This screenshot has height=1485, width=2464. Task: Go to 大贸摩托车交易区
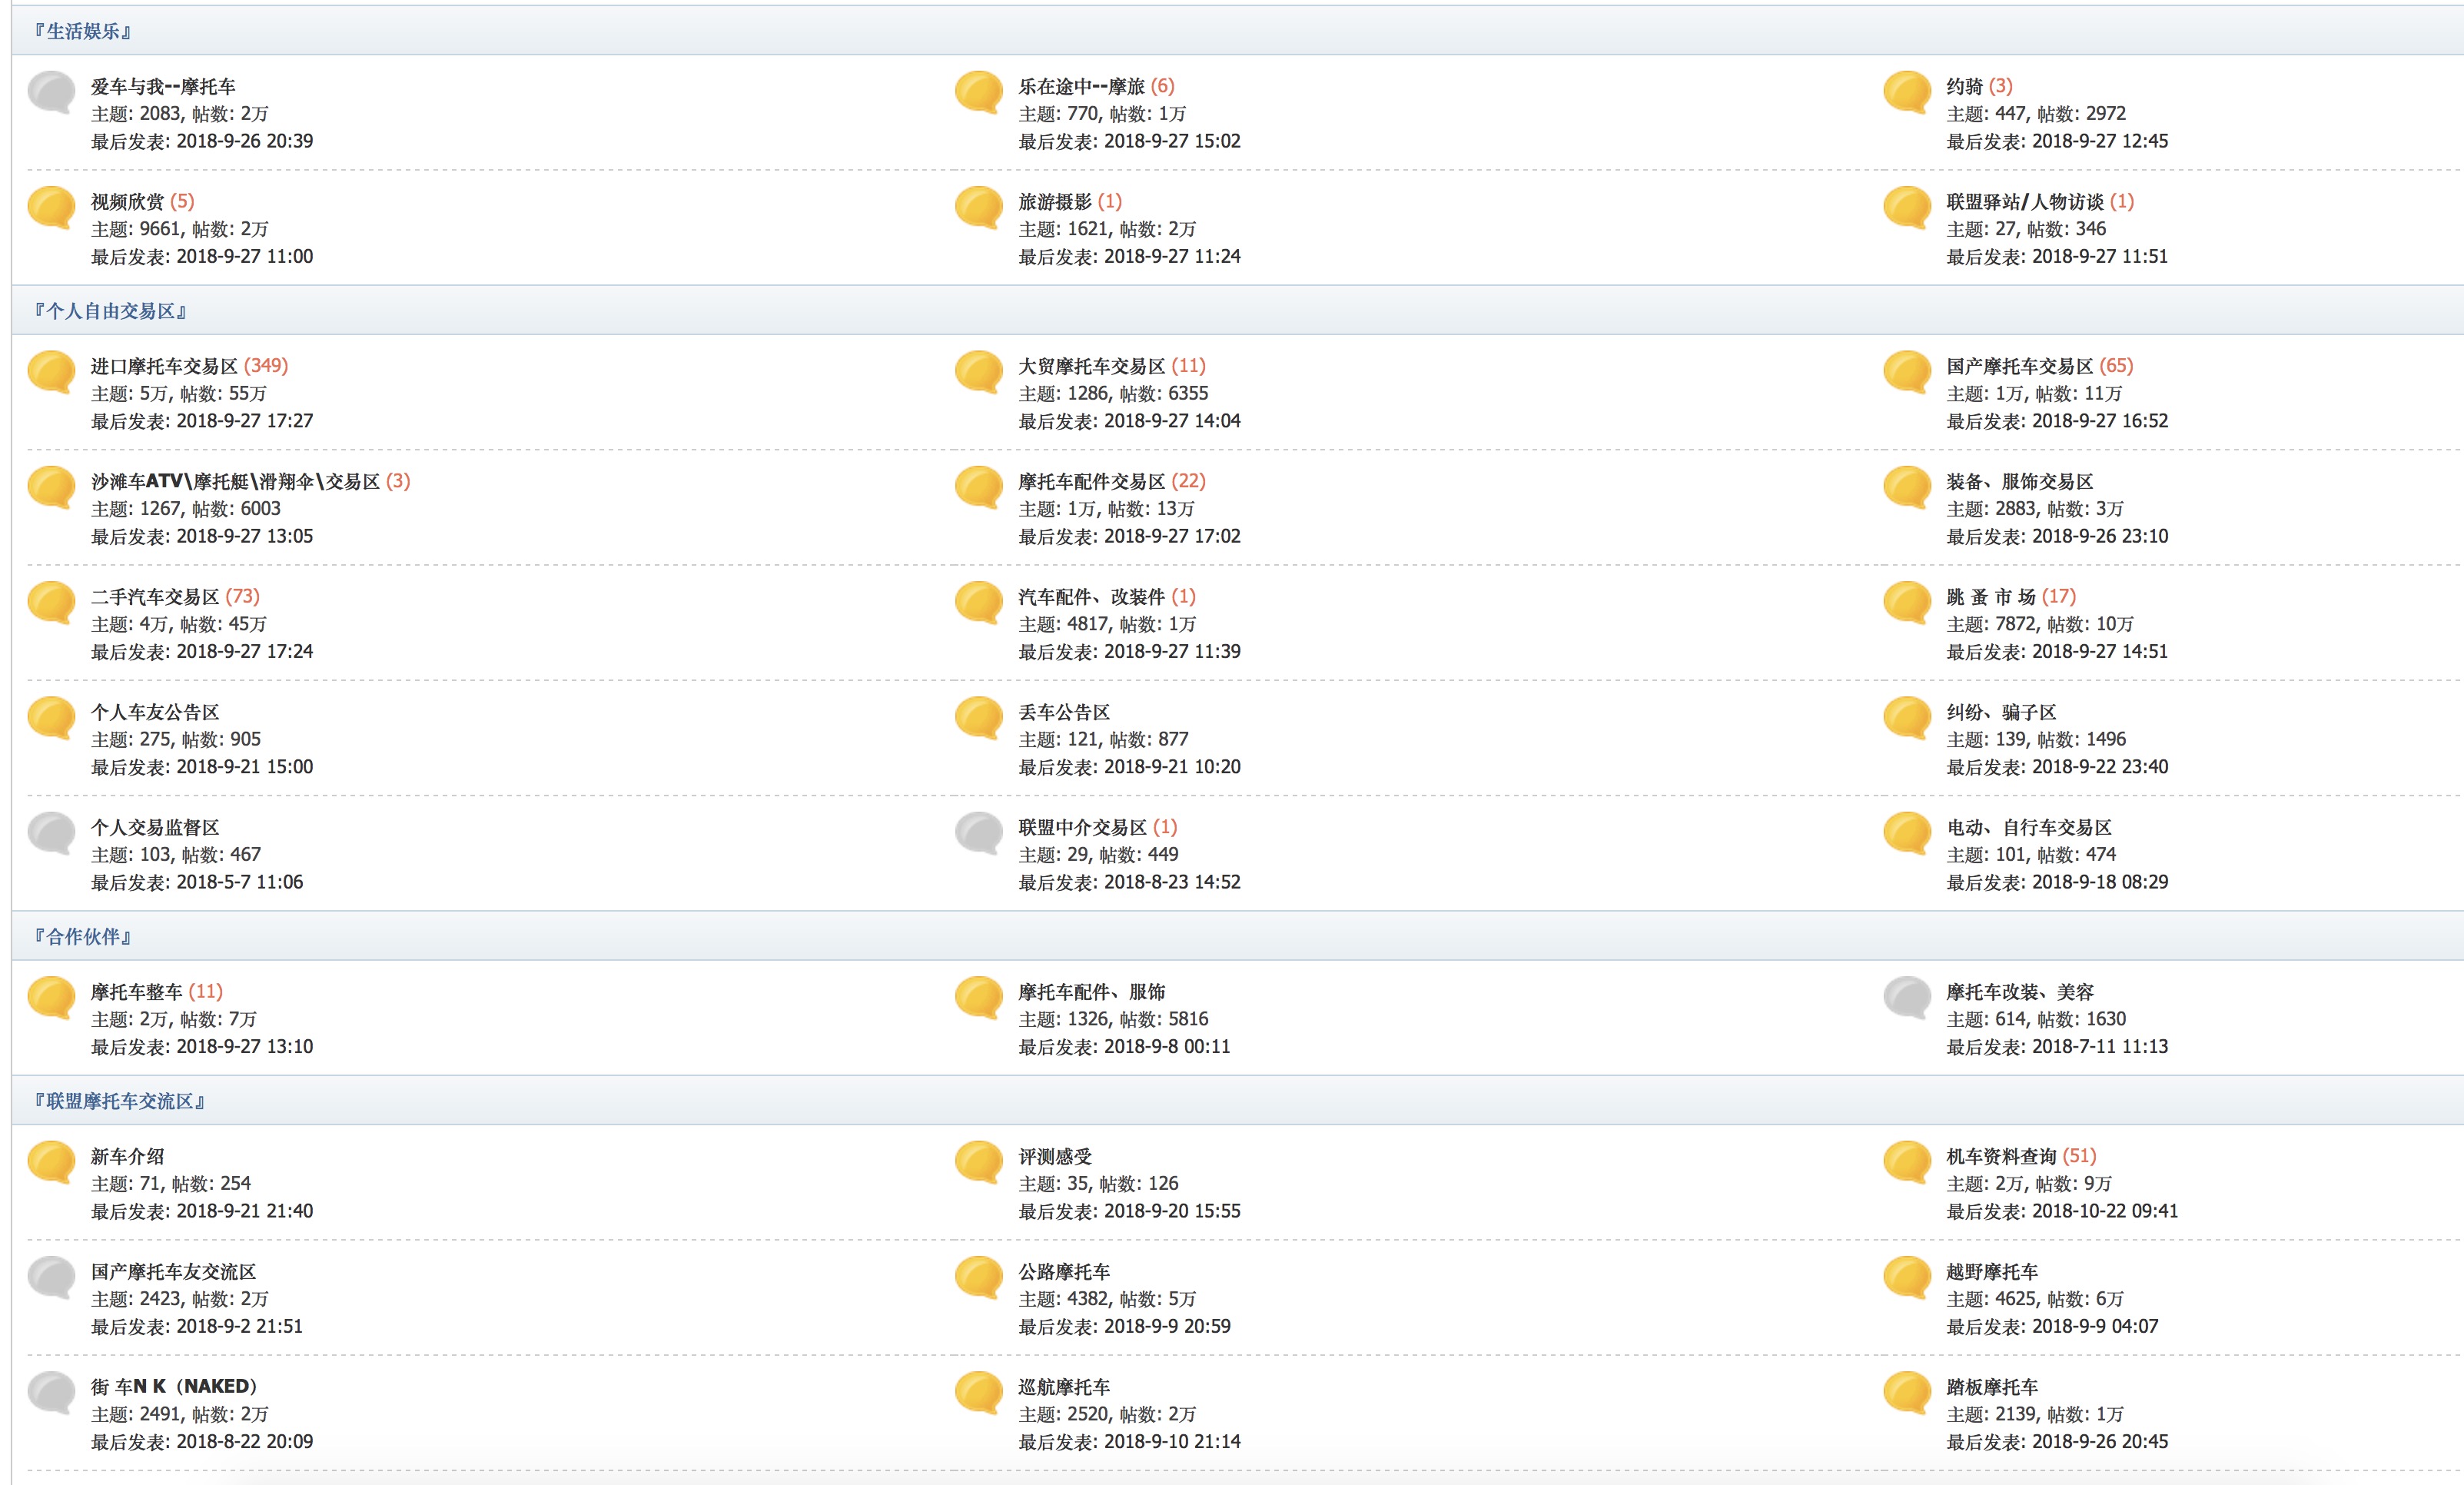click(1091, 367)
